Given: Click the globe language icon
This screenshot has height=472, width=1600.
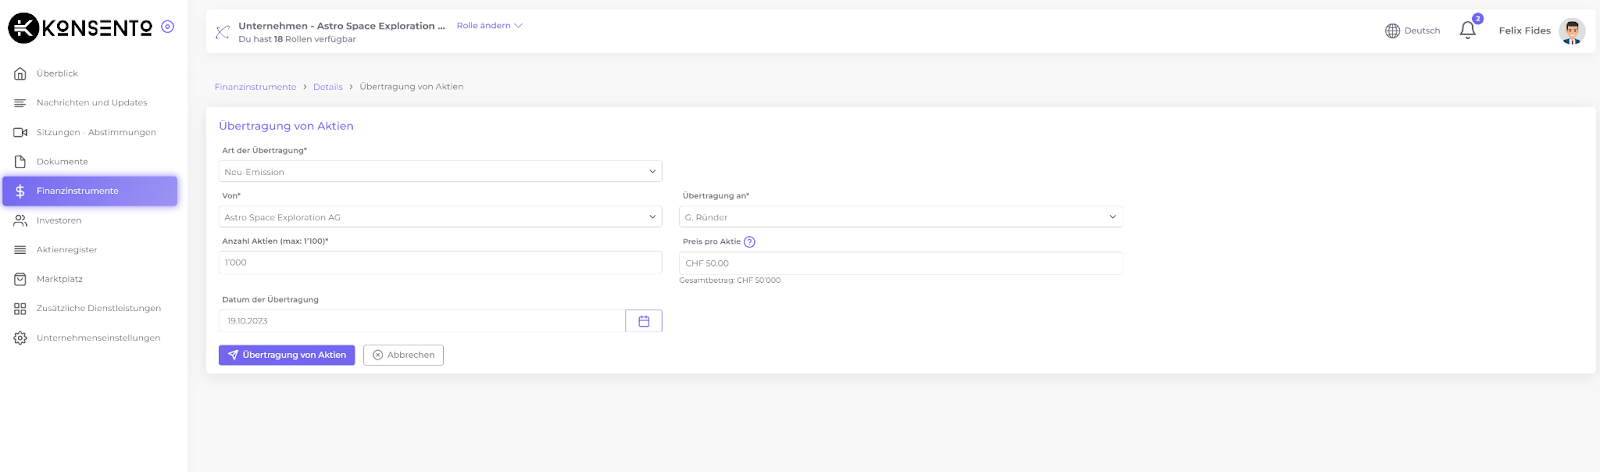Looking at the screenshot, I should coord(1392,31).
